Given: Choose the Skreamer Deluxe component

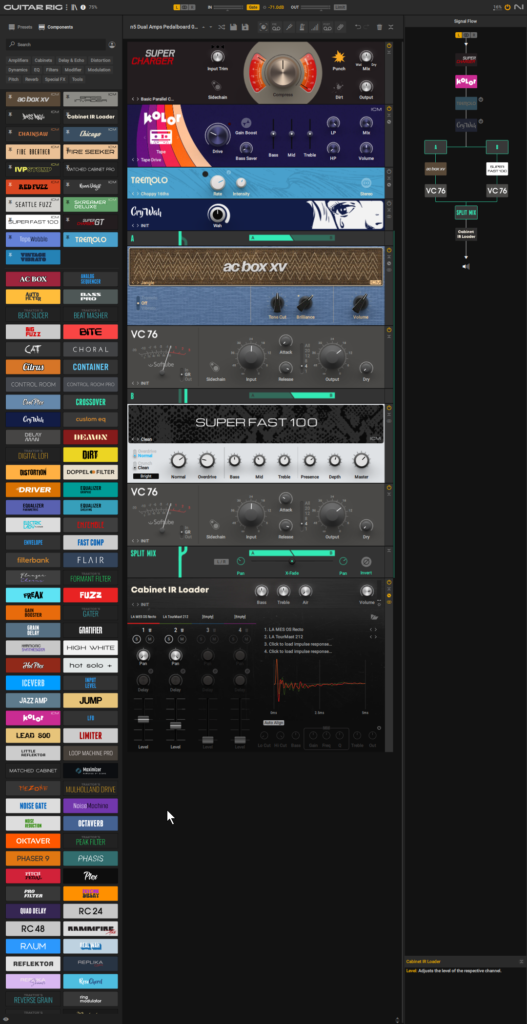Looking at the screenshot, I should (90, 204).
